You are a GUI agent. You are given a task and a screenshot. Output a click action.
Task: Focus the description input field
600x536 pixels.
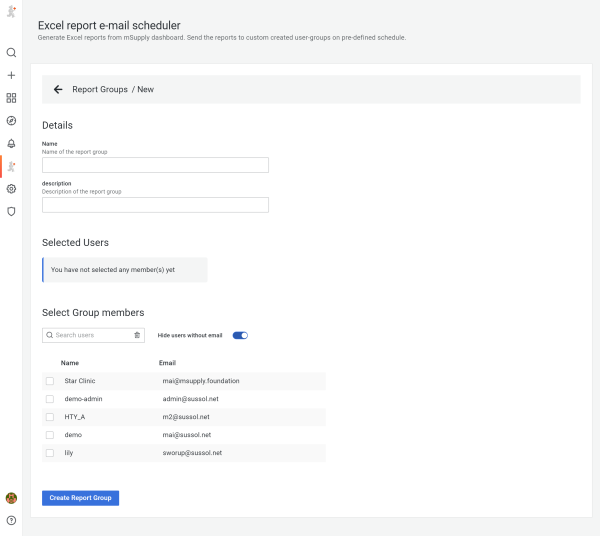(155, 205)
